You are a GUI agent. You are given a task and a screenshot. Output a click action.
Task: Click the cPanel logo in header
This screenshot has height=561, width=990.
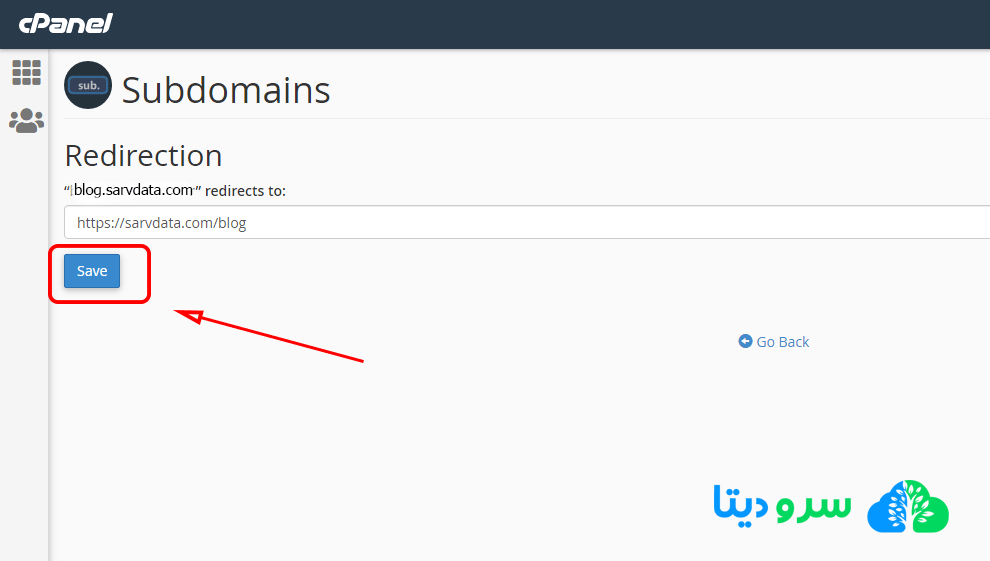click(65, 23)
